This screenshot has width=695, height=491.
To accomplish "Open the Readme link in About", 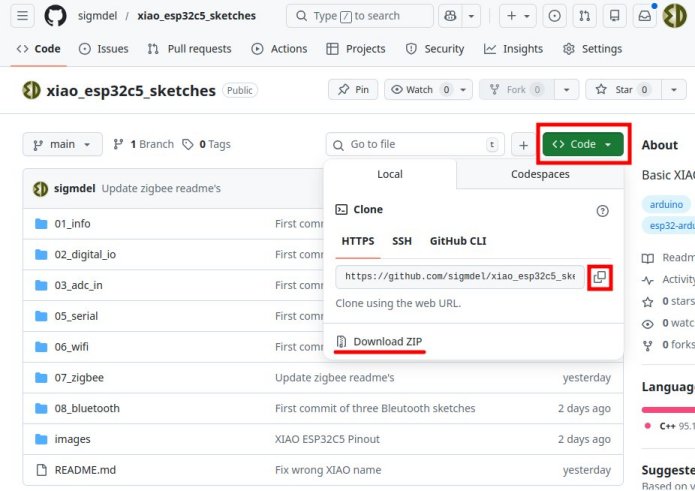I will [668, 257].
